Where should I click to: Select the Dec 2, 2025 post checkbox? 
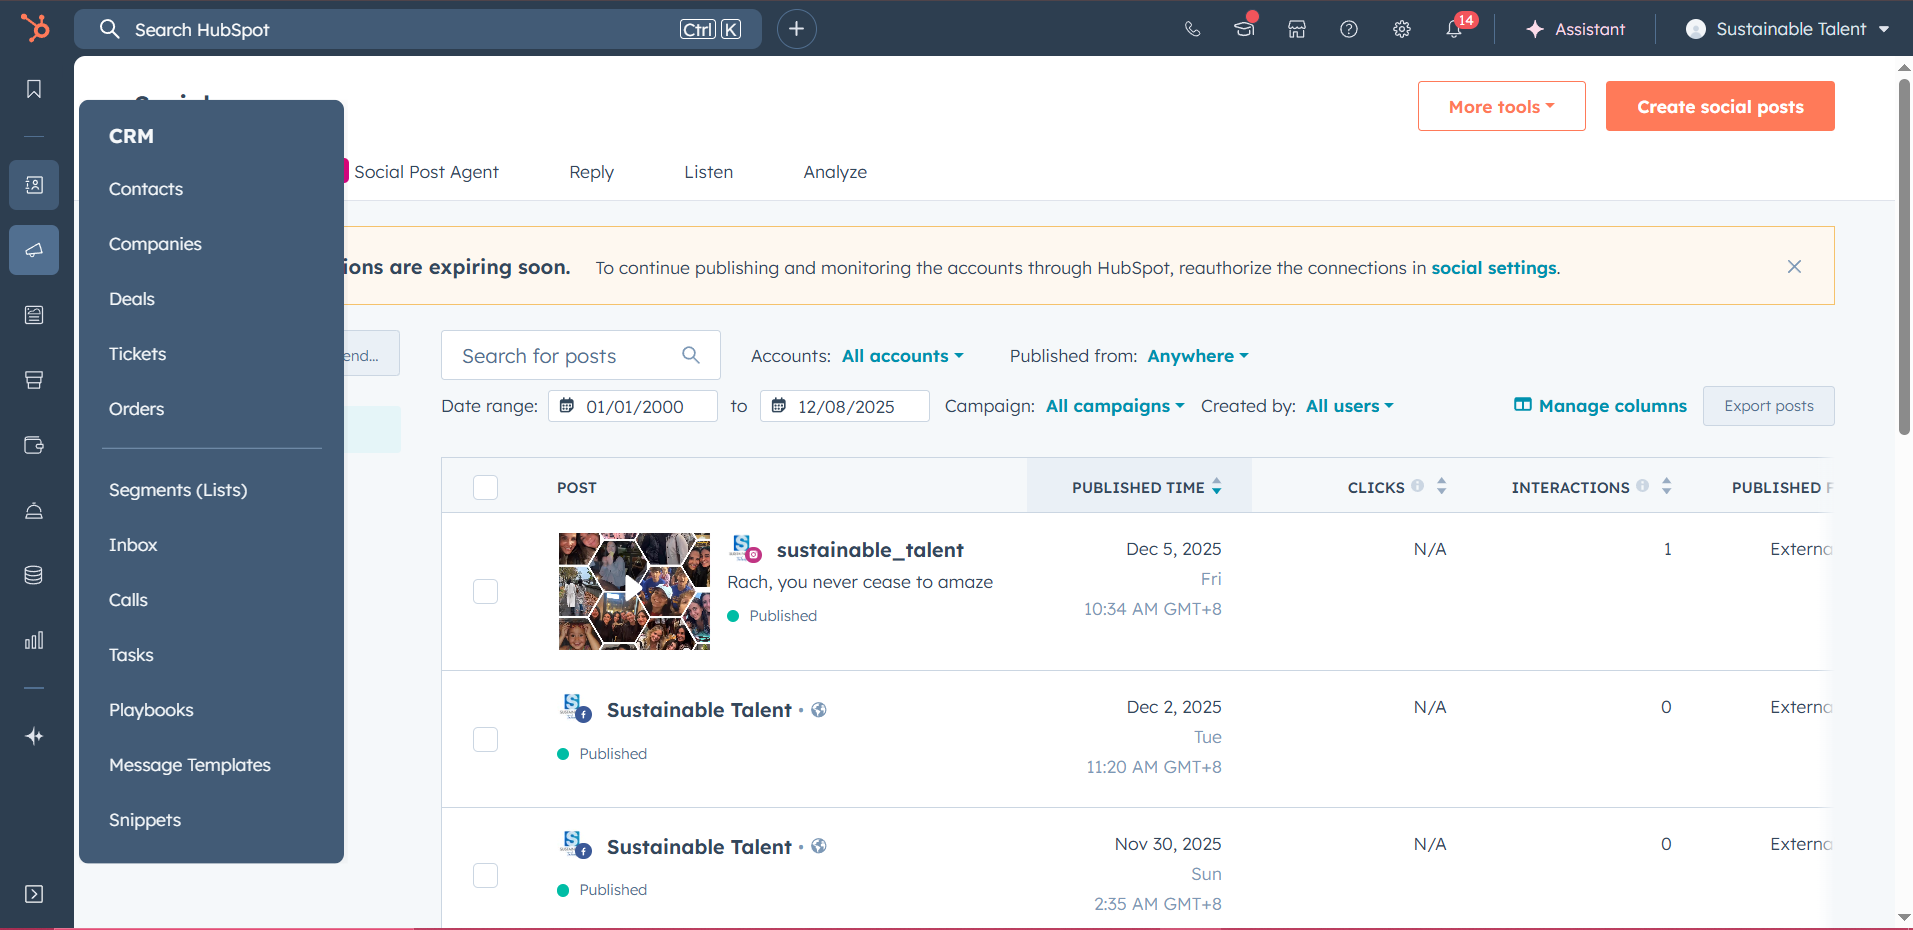point(485,739)
